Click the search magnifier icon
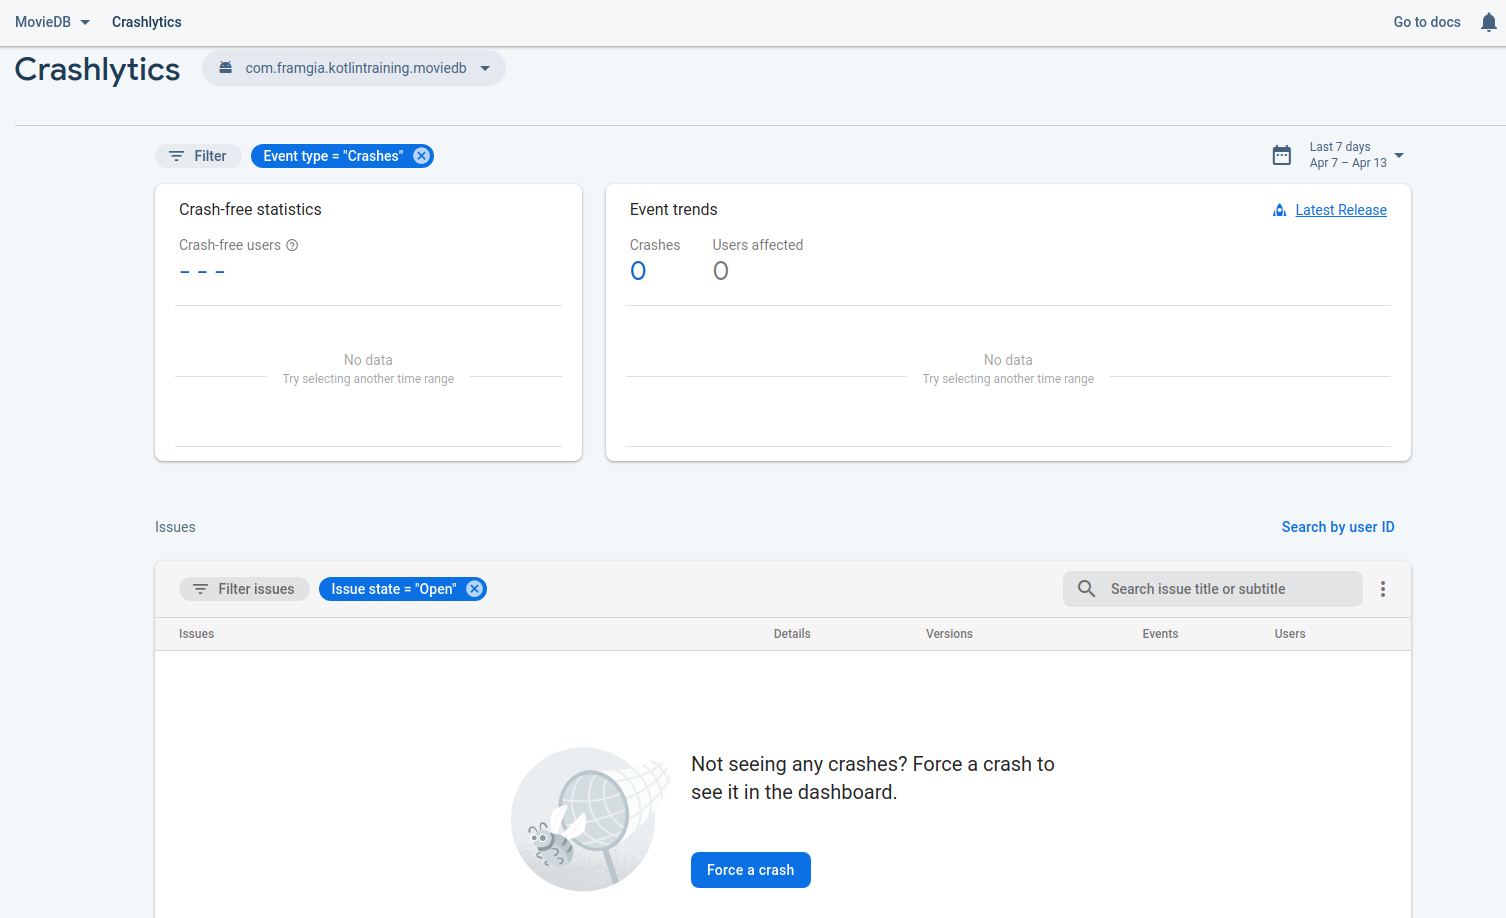This screenshot has height=918, width=1506. click(1087, 589)
